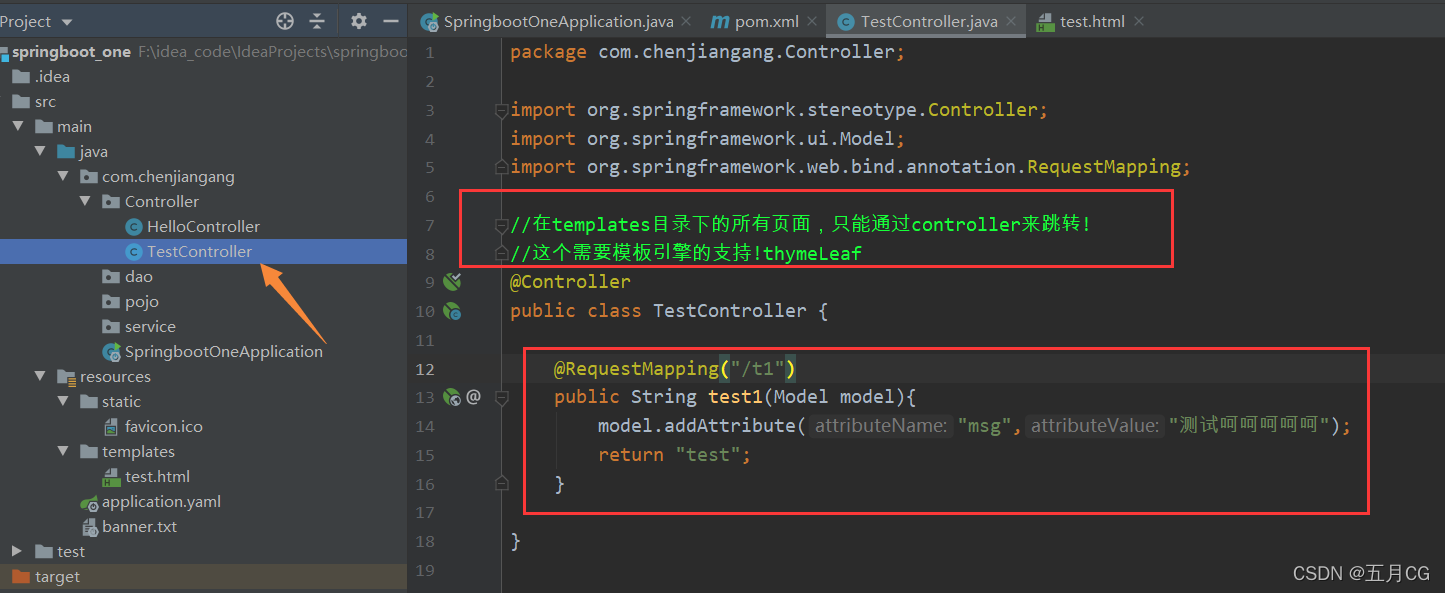Click the banner.txt file icon
This screenshot has width=1445, height=593.
click(89, 527)
